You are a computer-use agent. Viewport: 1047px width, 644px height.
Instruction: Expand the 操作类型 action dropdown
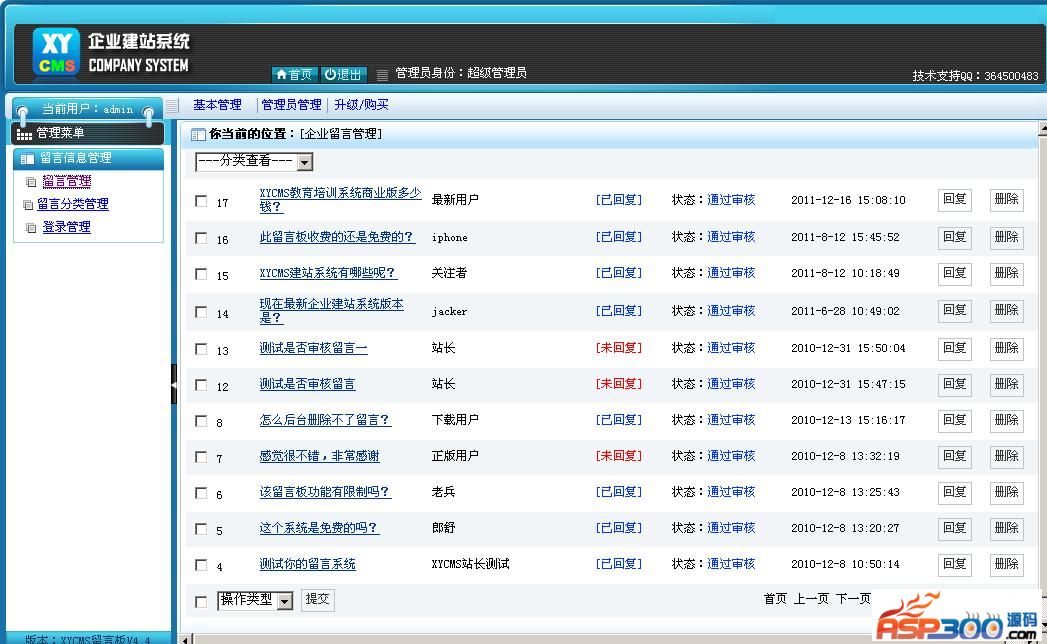(285, 601)
